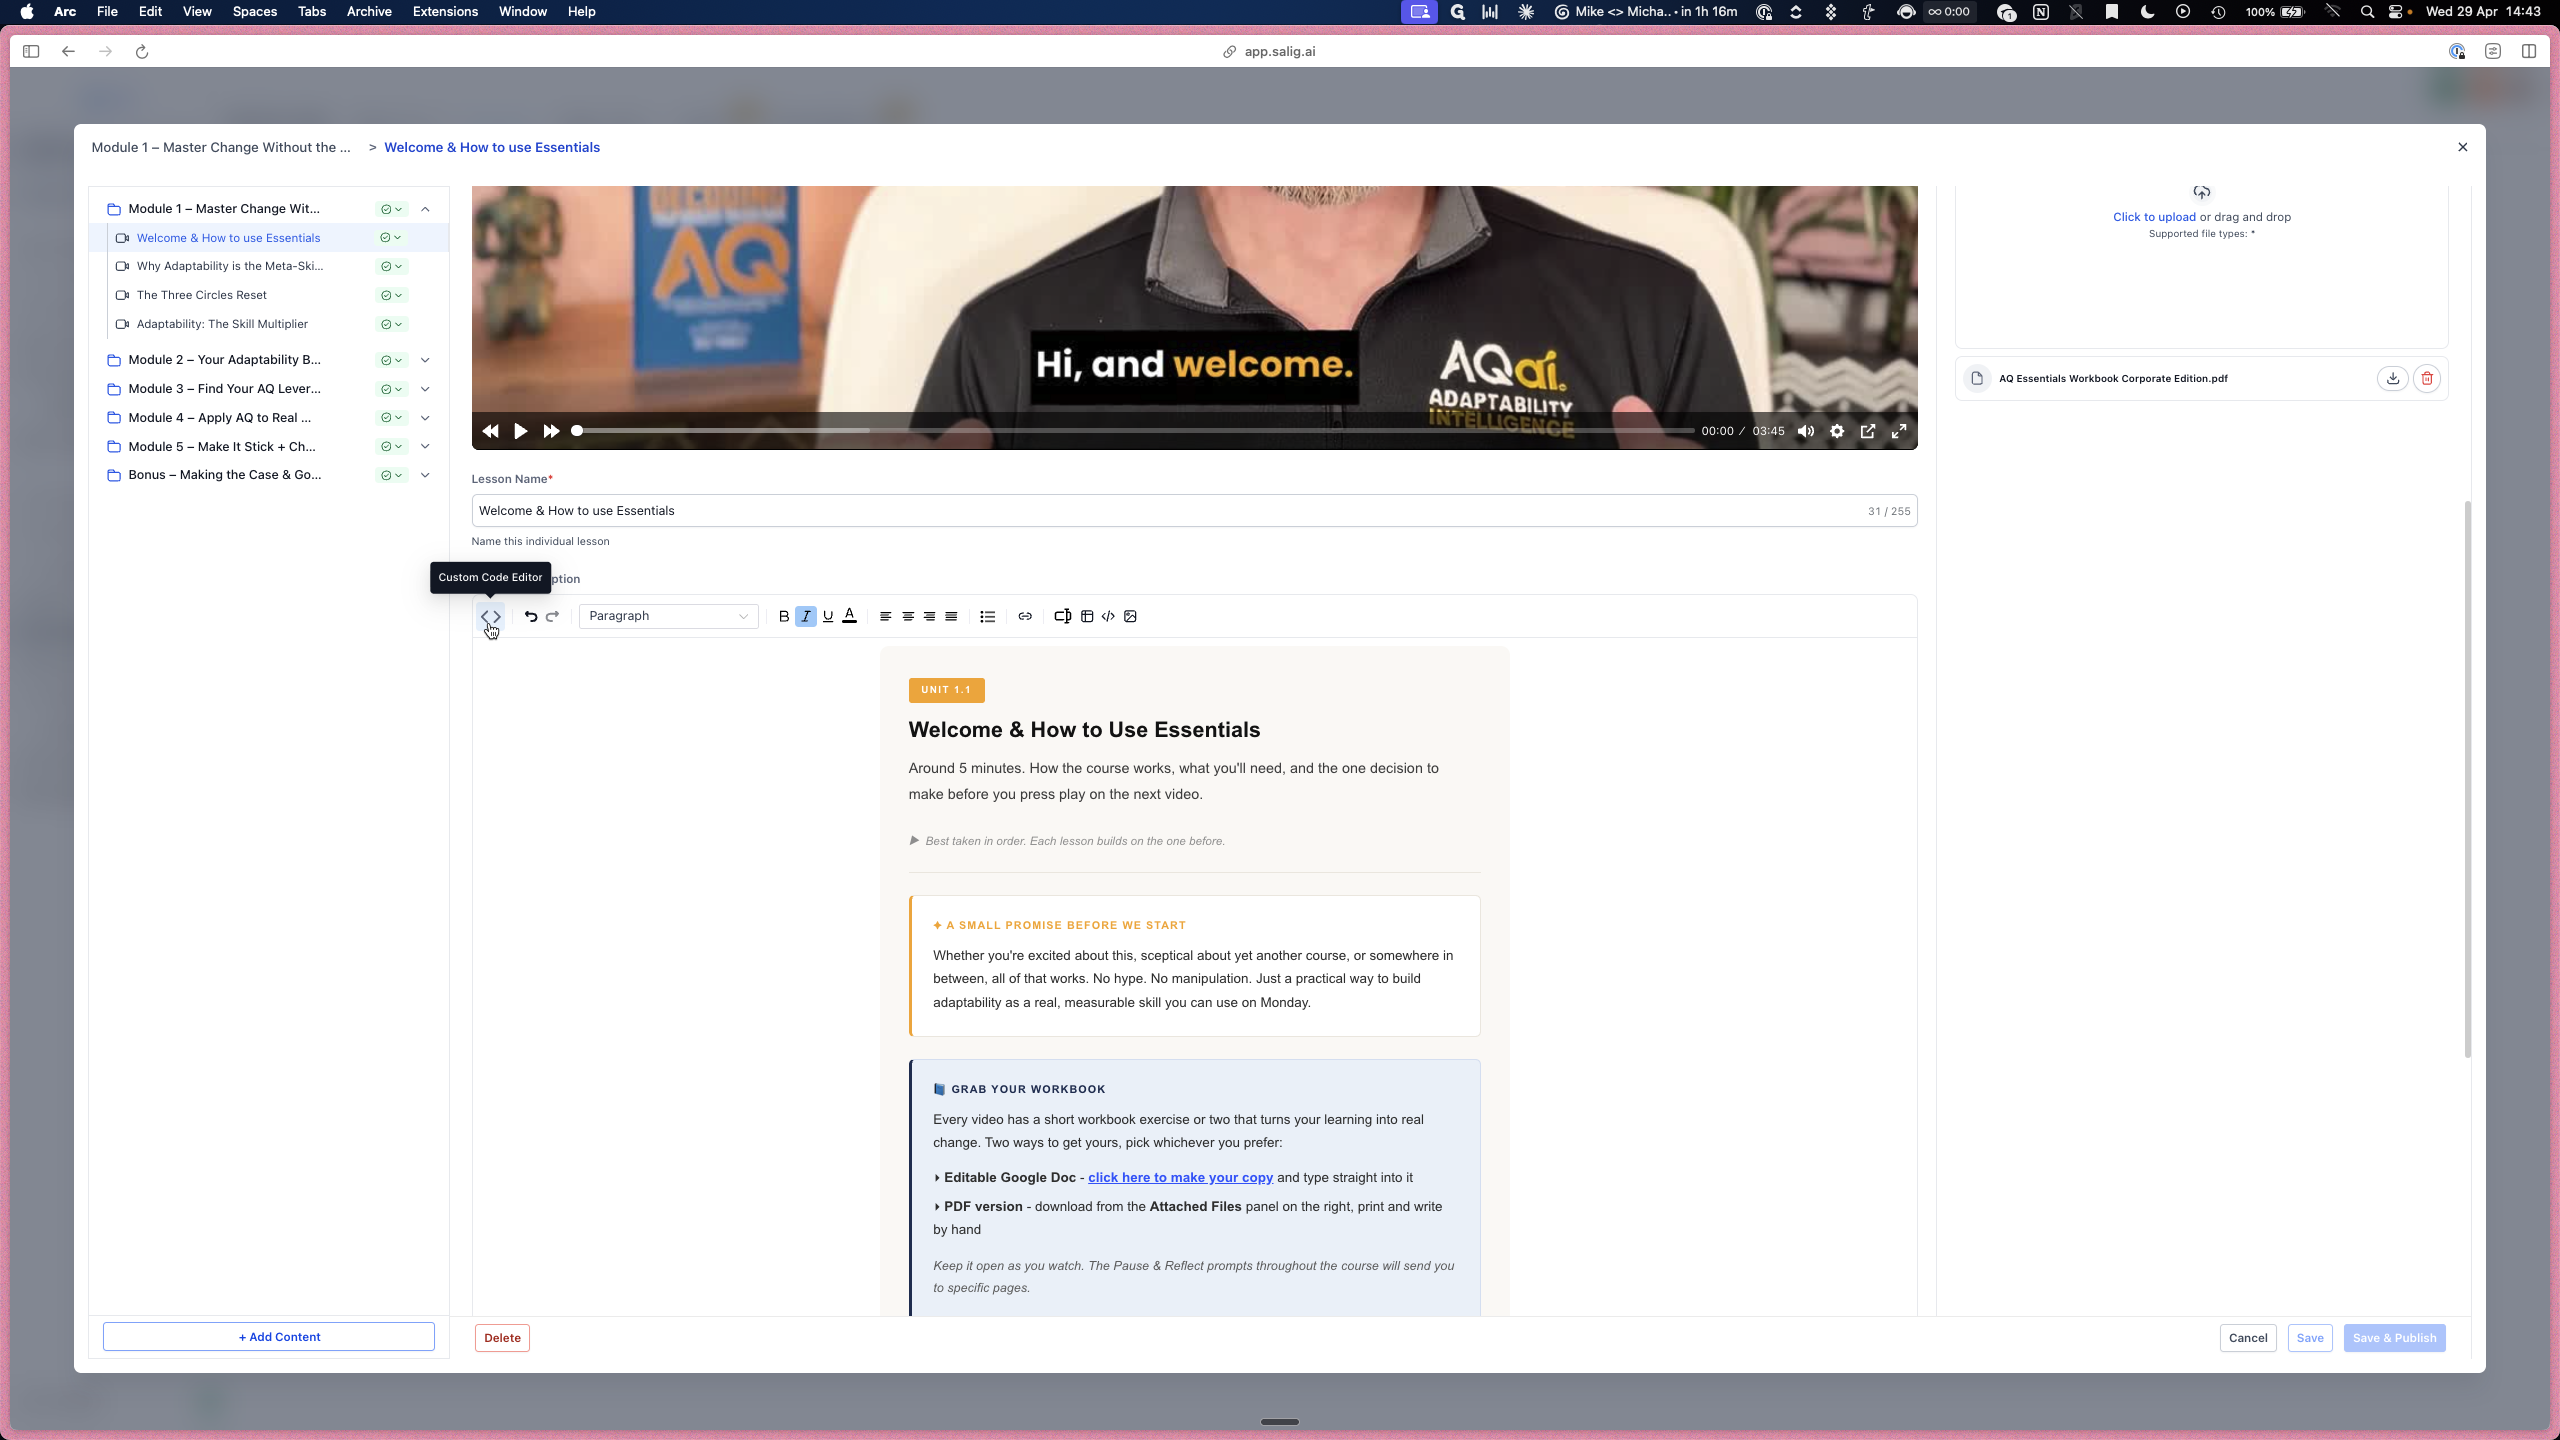The height and width of the screenshot is (1440, 2560).
Task: Expand Module 2 – Your Adaptability
Action: pos(425,360)
